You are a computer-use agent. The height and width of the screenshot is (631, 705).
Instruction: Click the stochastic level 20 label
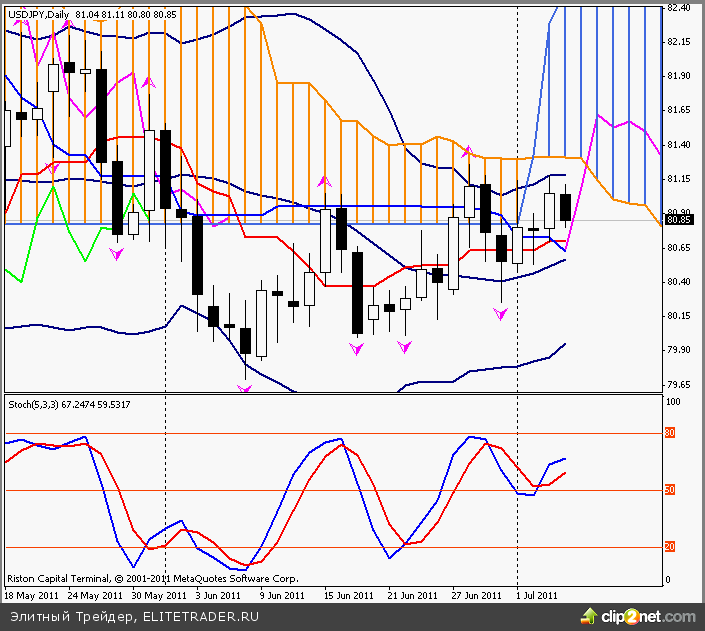tap(670, 546)
